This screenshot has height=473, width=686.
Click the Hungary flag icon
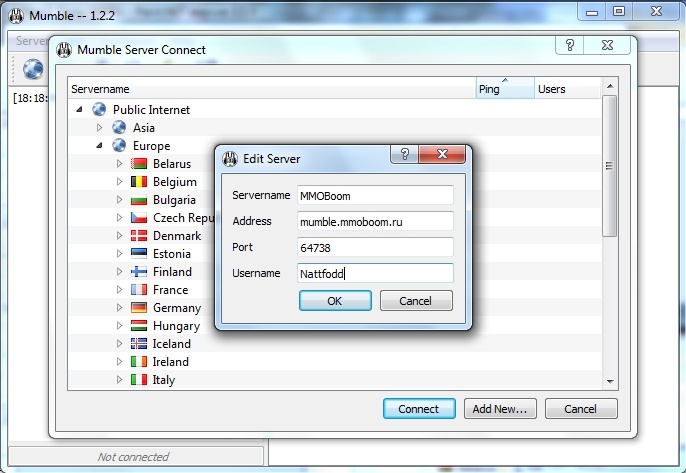pos(139,326)
